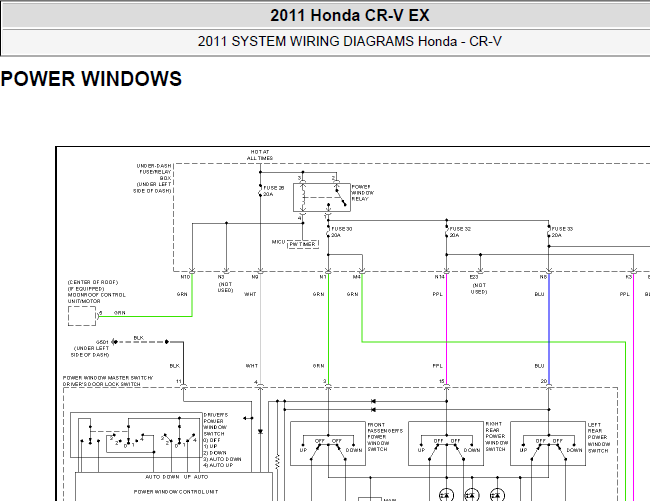
Task: Click the blue wire from N6
Action: tap(549, 329)
